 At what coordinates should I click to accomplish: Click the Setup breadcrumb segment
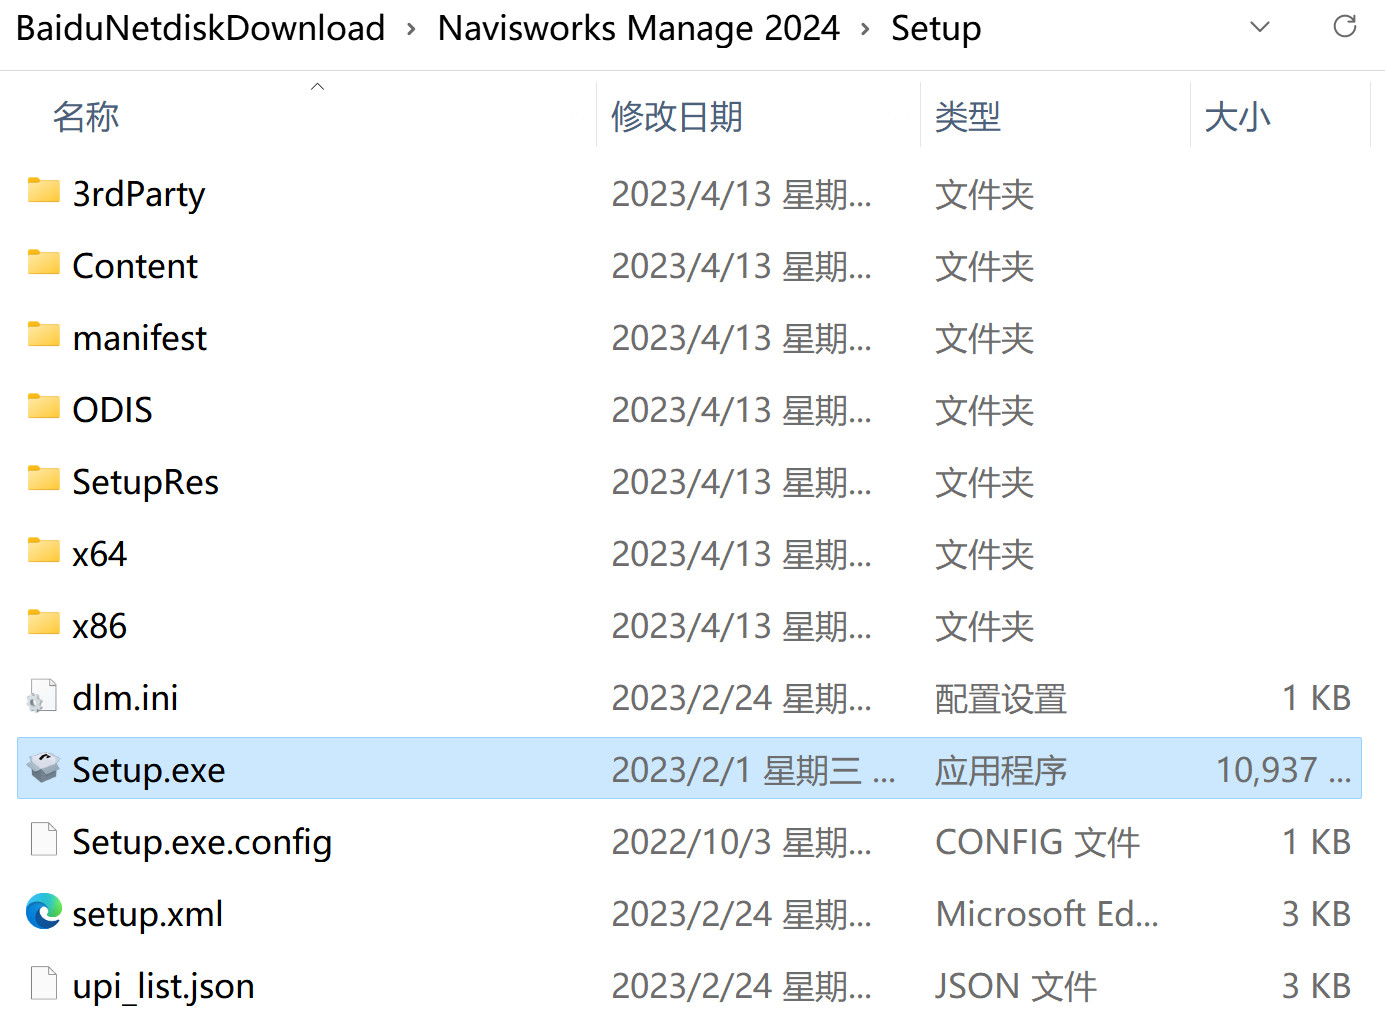(x=936, y=28)
